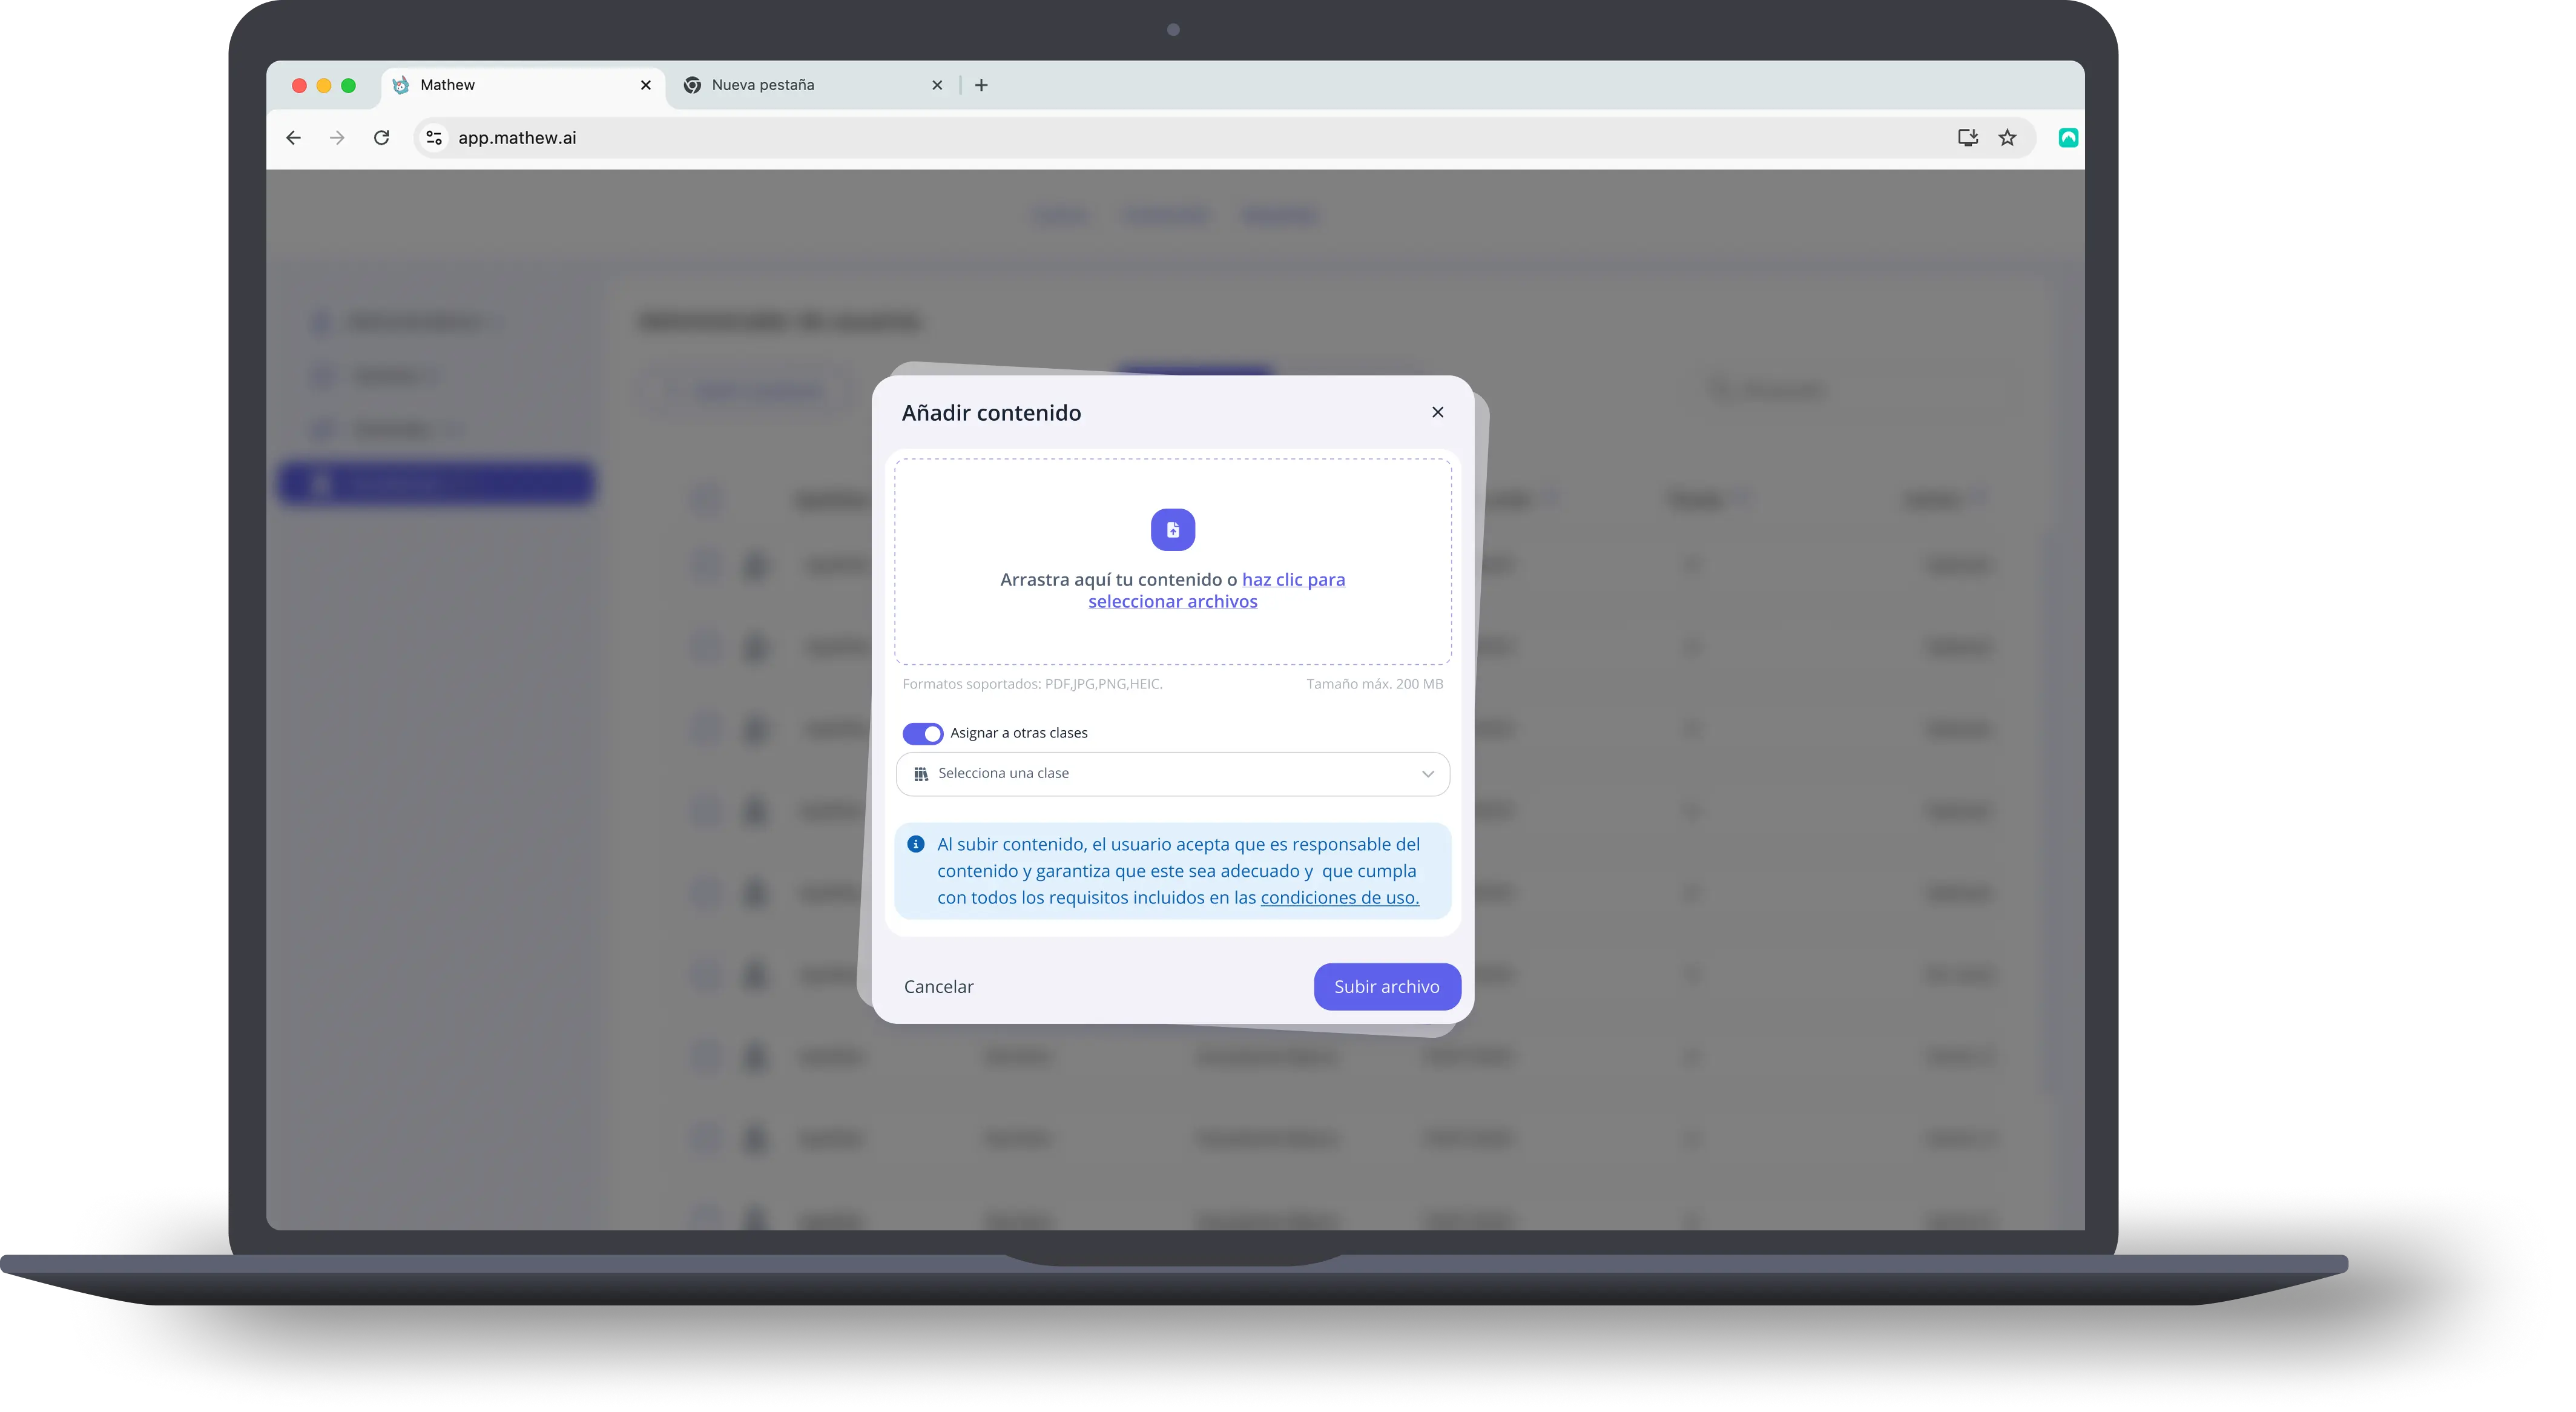The image size is (2576, 1412).
Task: Click the info icon in the blue notice
Action: point(917,843)
